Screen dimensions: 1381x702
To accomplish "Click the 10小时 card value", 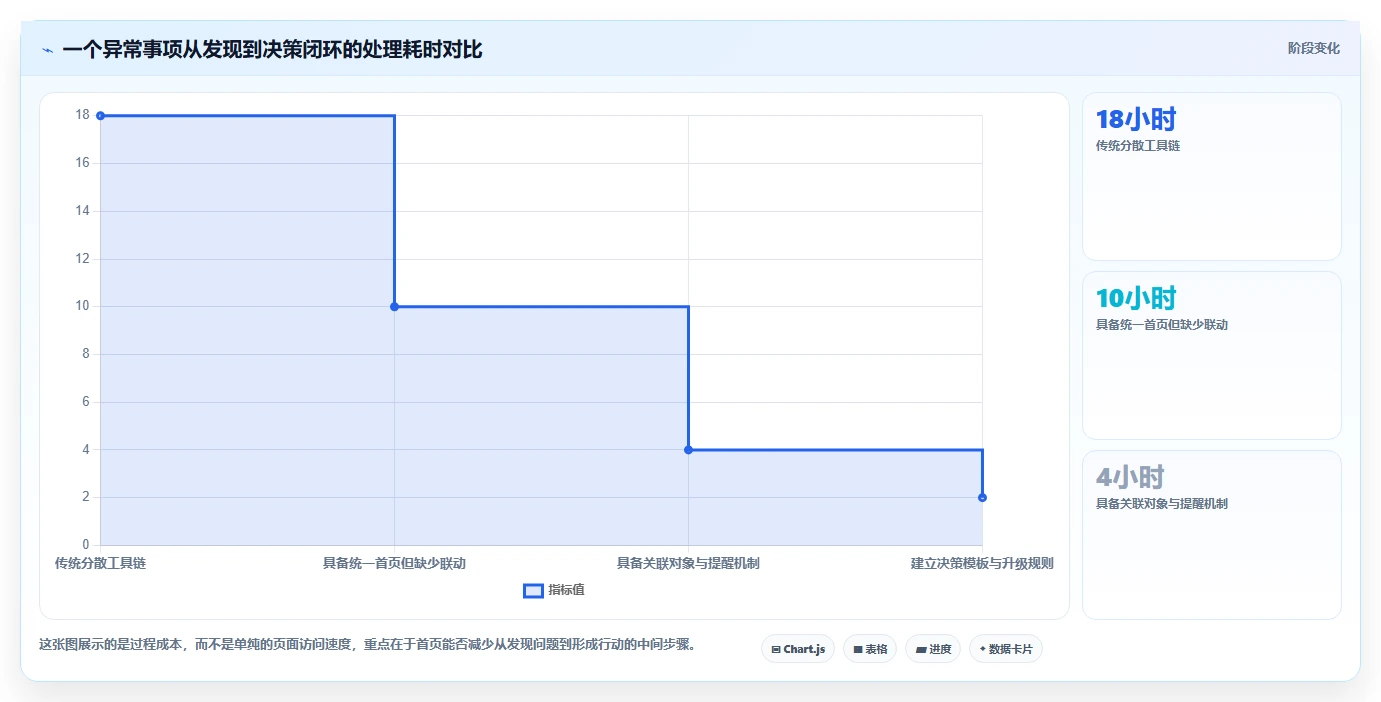I will pyautogui.click(x=1136, y=298).
